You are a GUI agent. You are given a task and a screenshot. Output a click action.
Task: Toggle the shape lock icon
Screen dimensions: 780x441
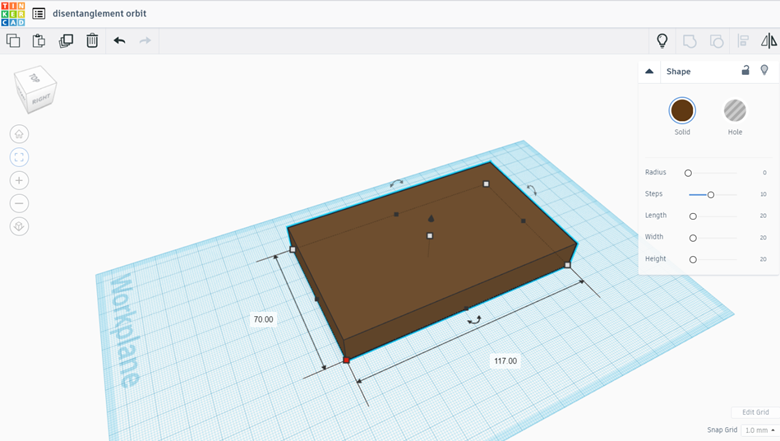tap(745, 70)
